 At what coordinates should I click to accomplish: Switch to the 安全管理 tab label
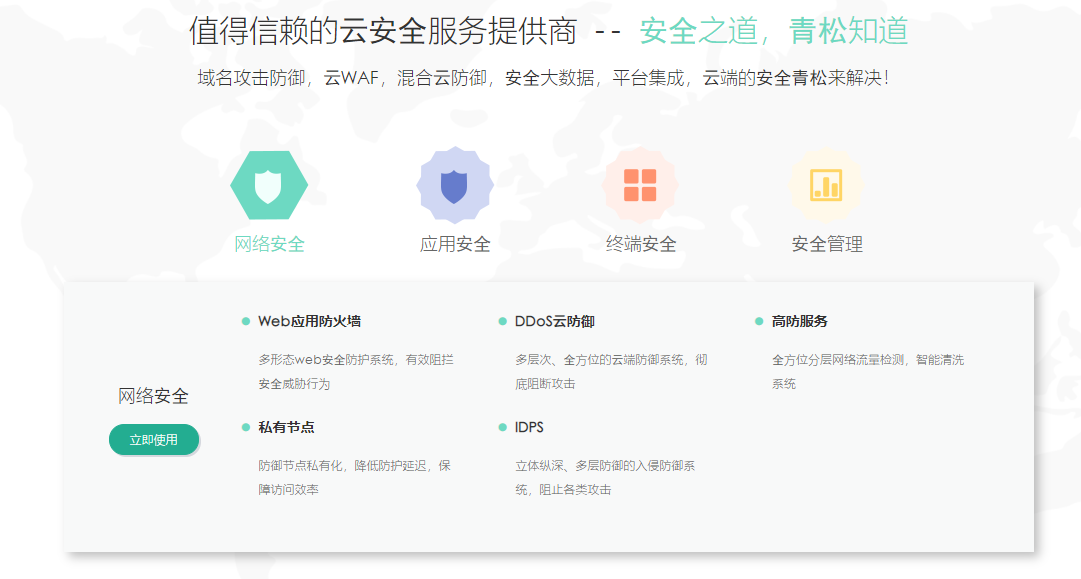827,244
